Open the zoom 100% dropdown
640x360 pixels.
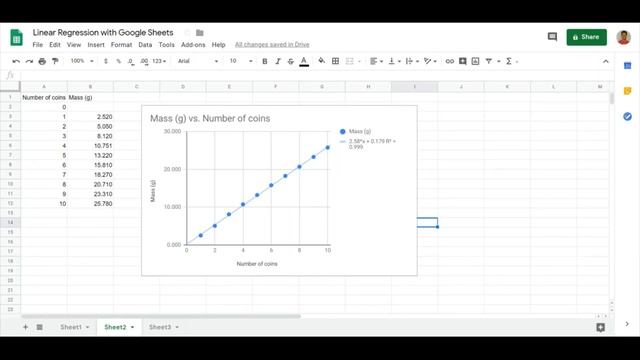pos(82,61)
